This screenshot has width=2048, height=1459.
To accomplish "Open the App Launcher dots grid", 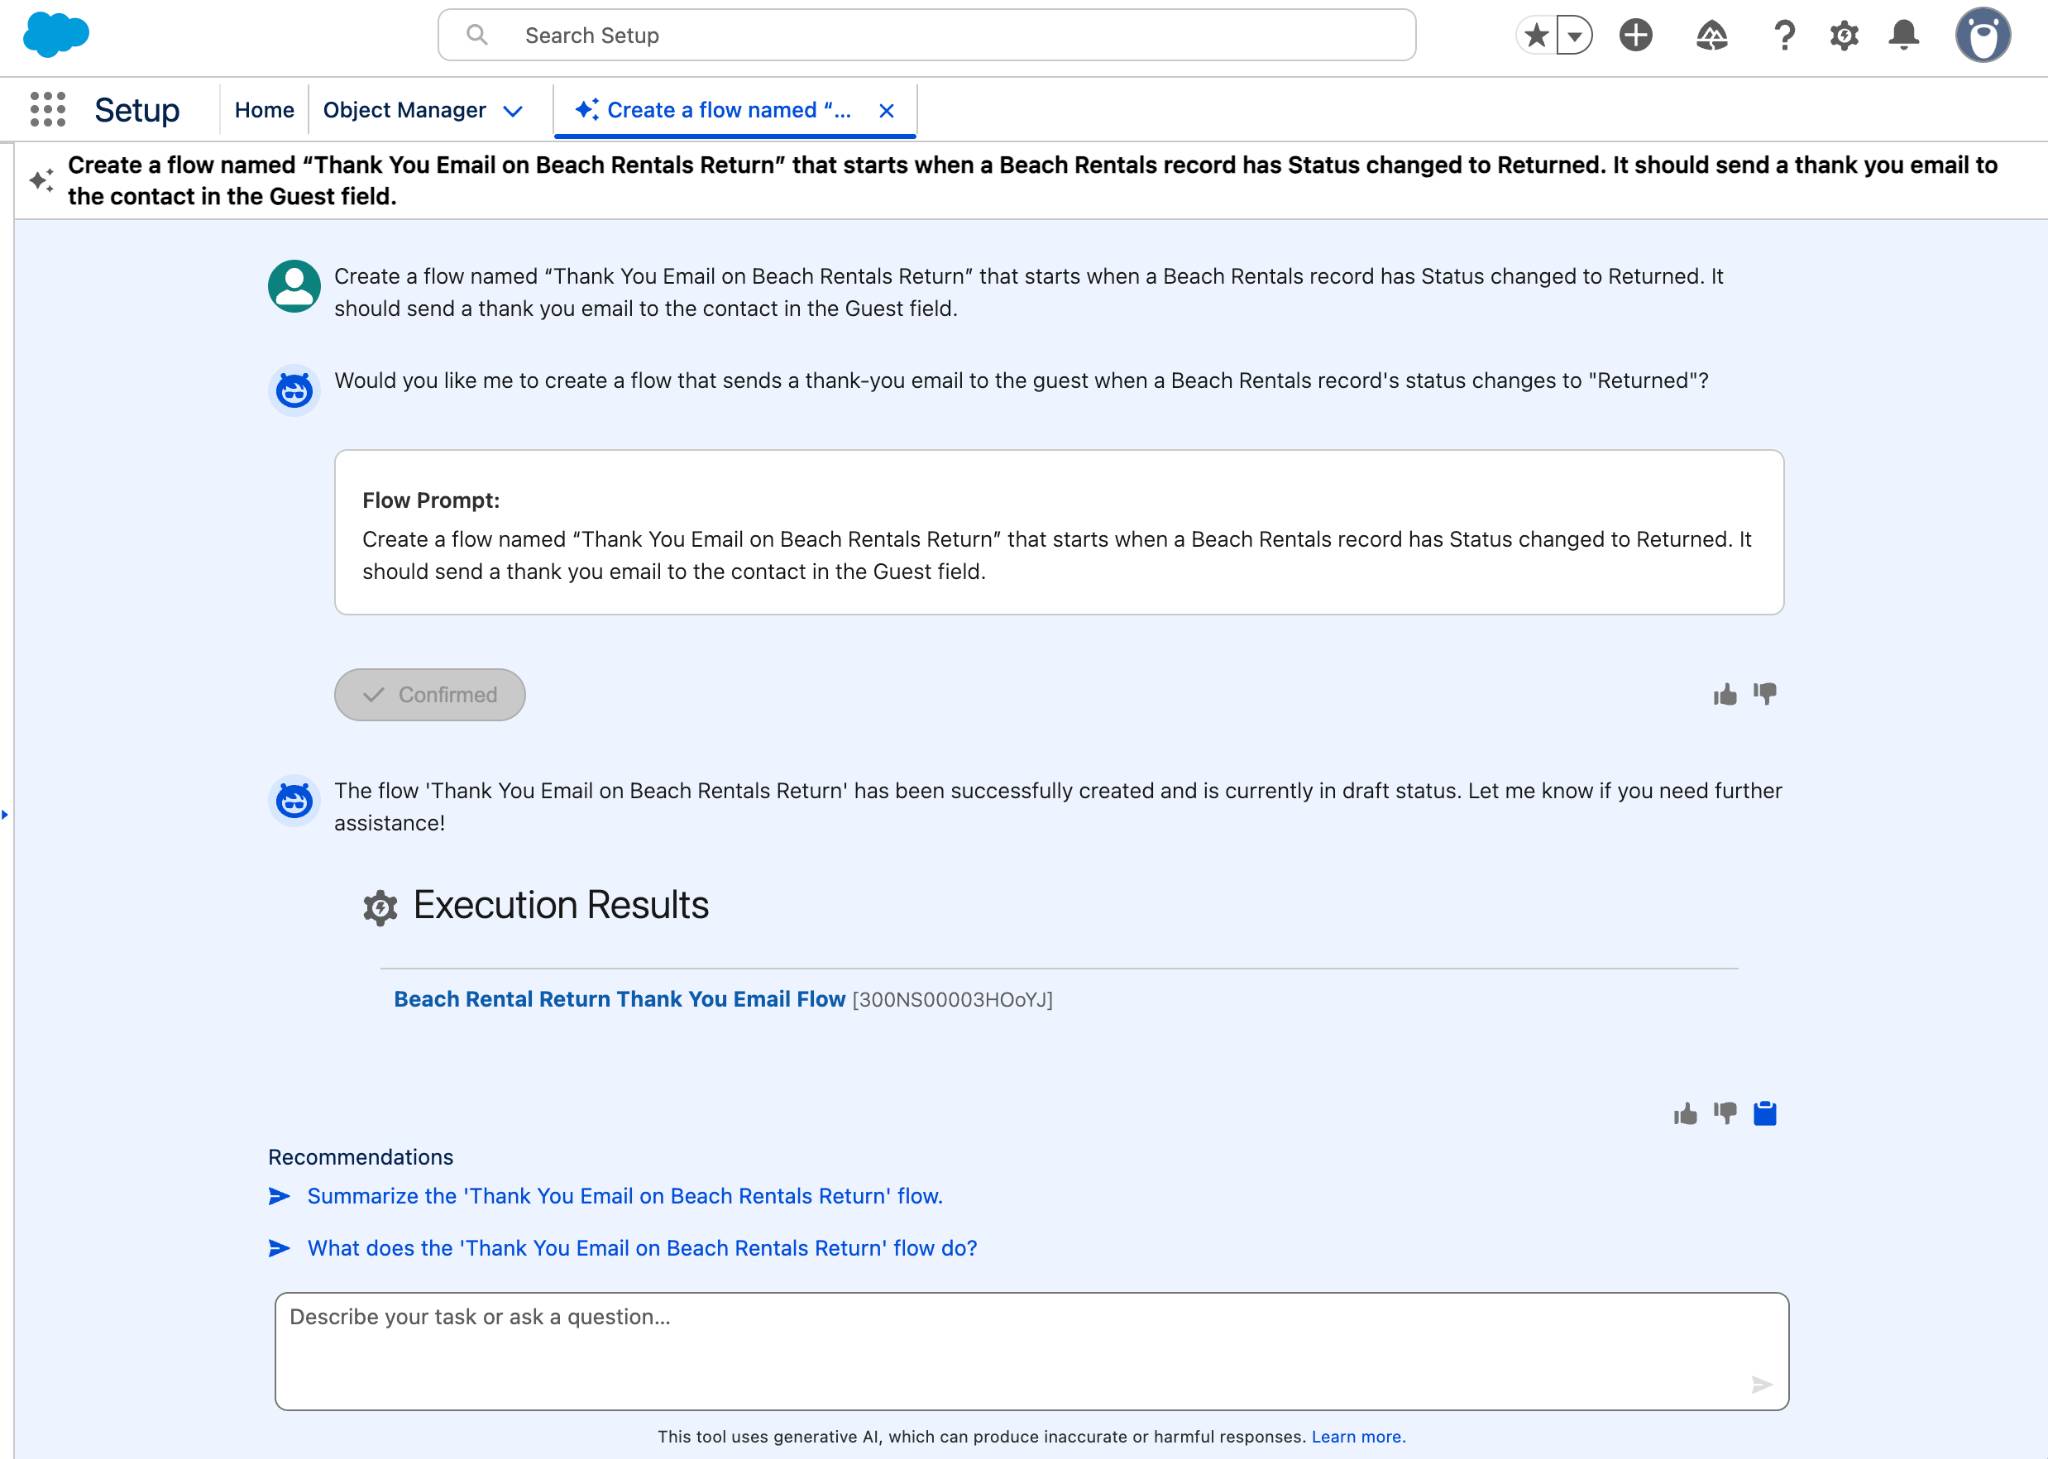I will [48, 109].
